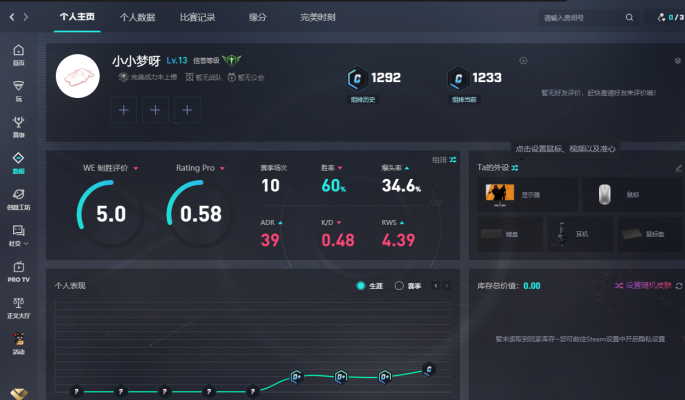This screenshot has height=400, width=685.
Task: Click the green winged reputation badge
Action: [232, 59]
